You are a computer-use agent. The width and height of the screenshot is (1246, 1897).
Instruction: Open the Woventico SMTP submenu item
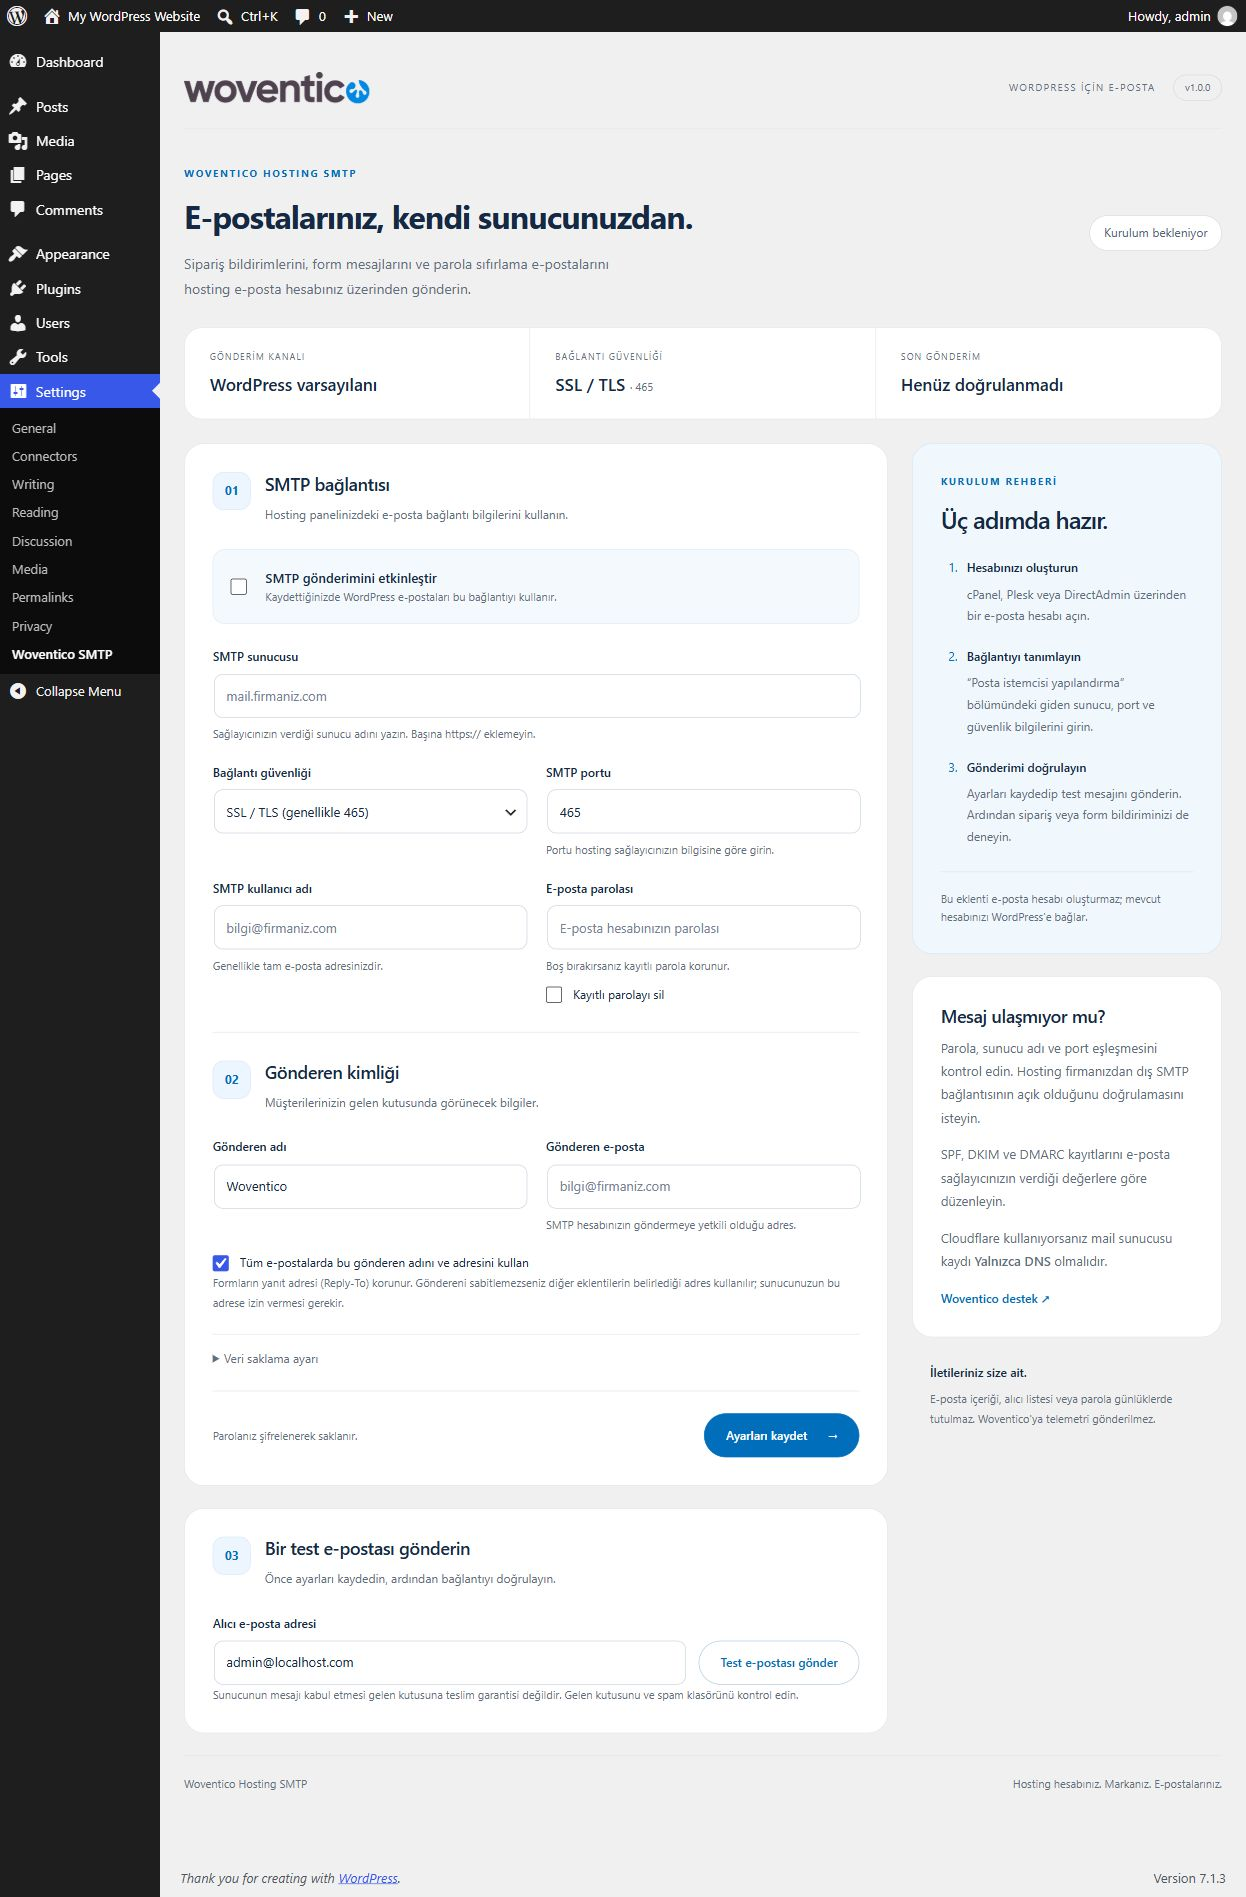(x=62, y=654)
